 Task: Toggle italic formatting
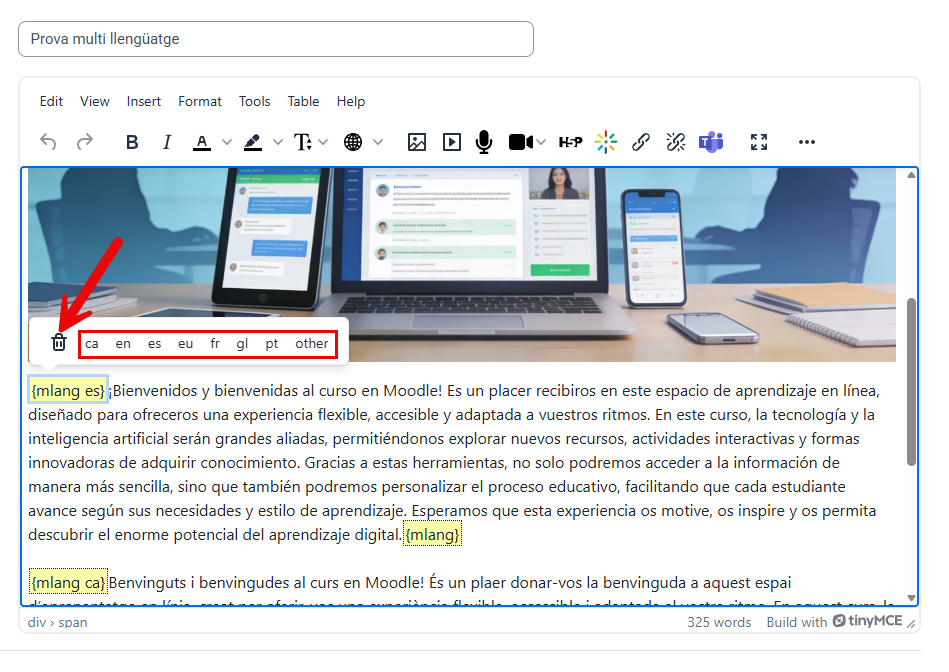coord(167,142)
